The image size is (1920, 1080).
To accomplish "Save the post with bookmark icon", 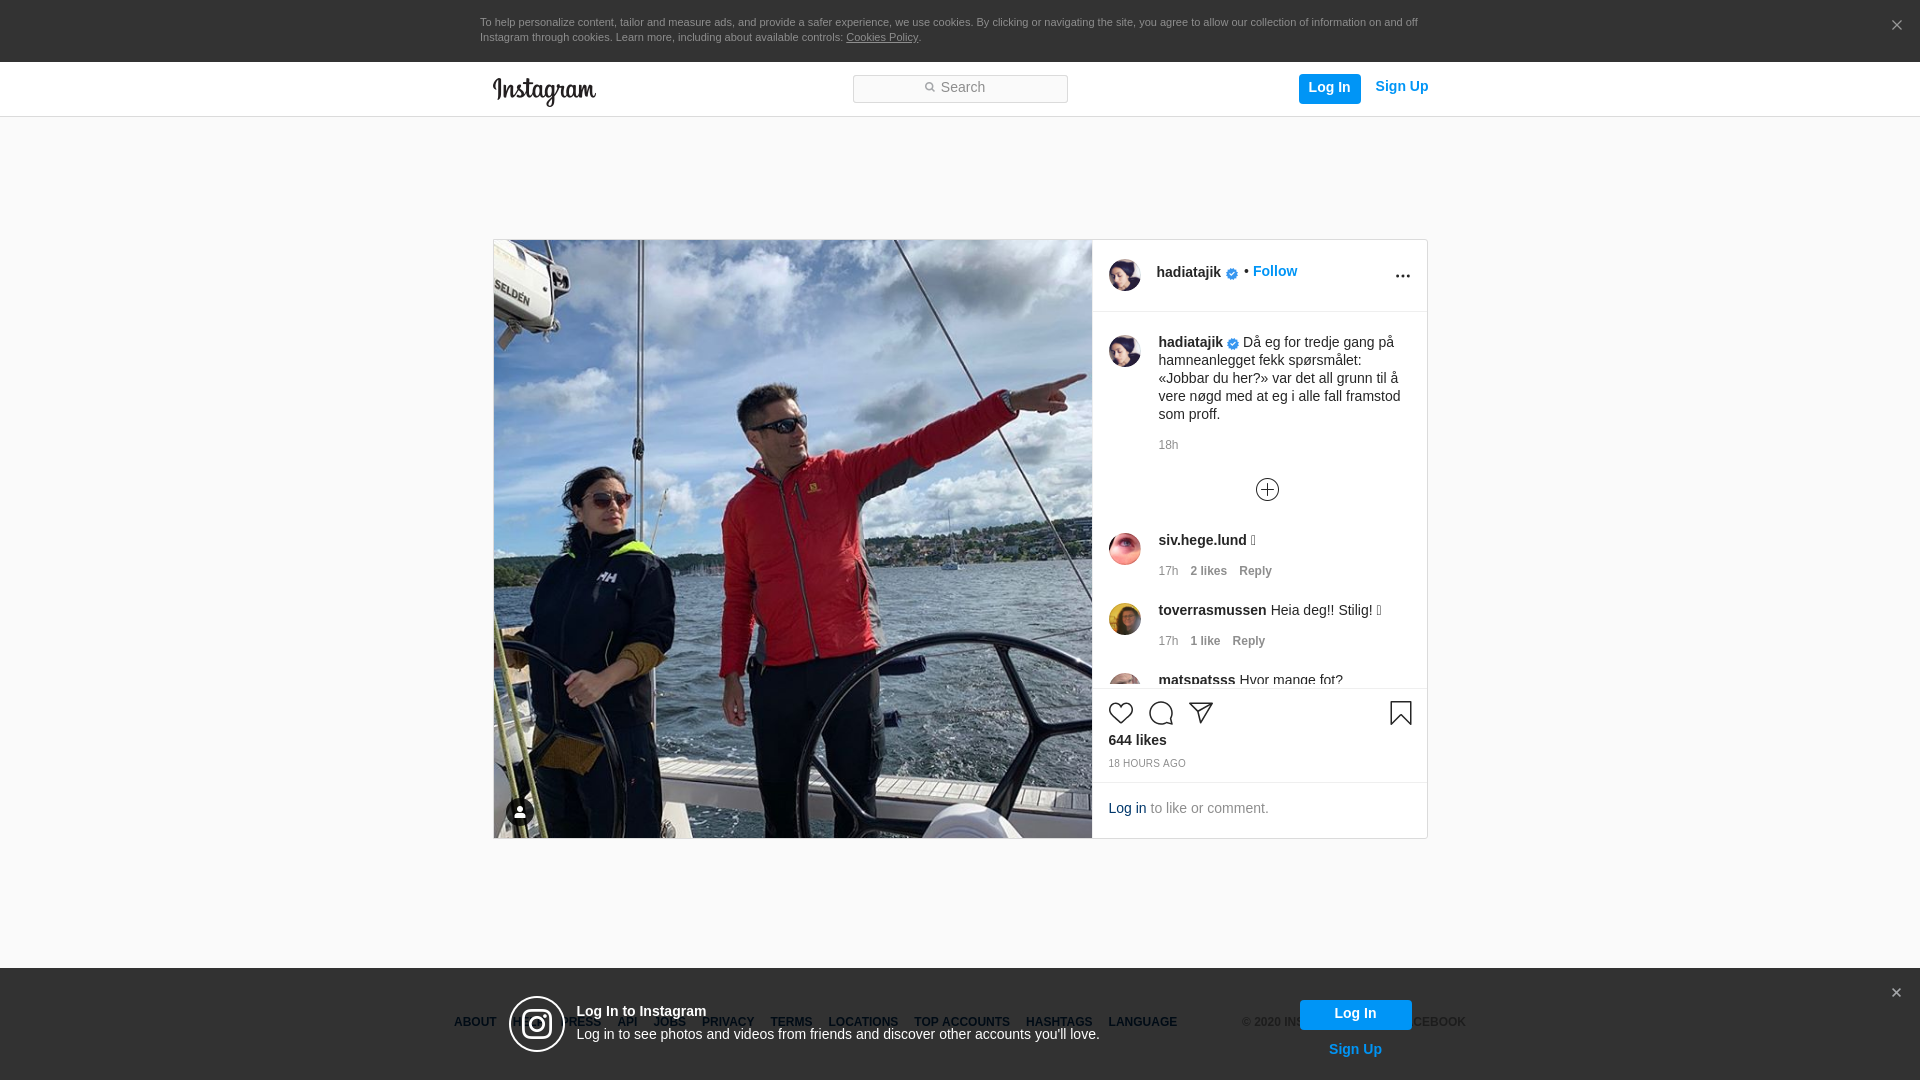I will click(1400, 713).
